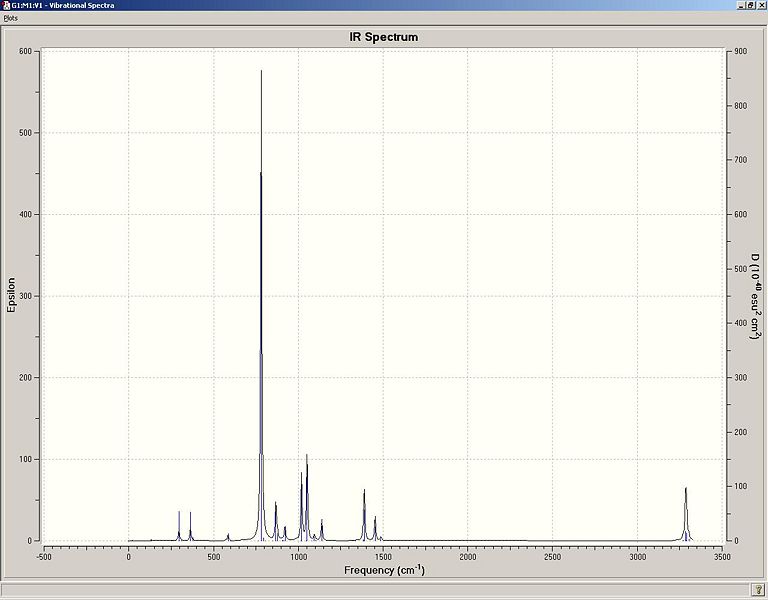Click the empty status bar at window bottom
The image size is (768, 600).
pos(375,589)
